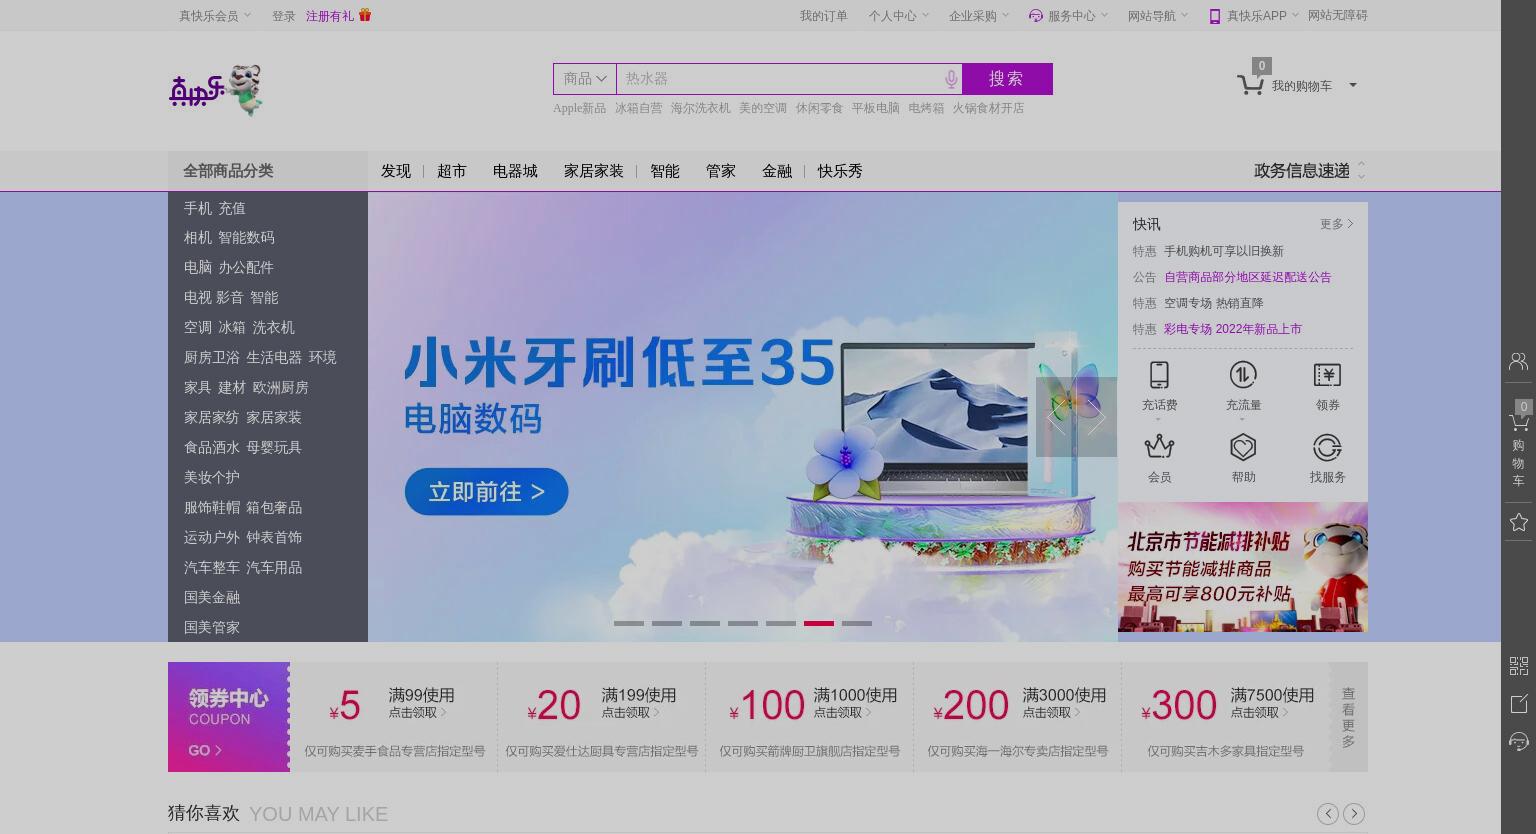Screen dimensions: 1536x834
Task: Open the 快乐秀 nav tab
Action: pos(840,171)
